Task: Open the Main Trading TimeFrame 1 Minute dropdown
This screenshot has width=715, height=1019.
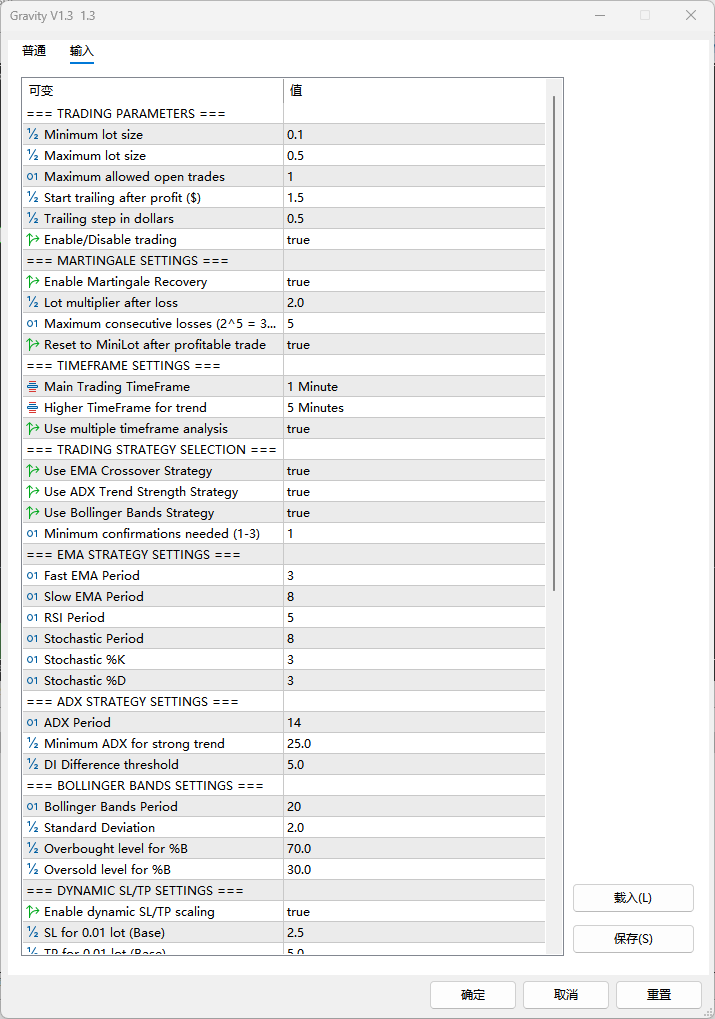Action: tap(413, 387)
